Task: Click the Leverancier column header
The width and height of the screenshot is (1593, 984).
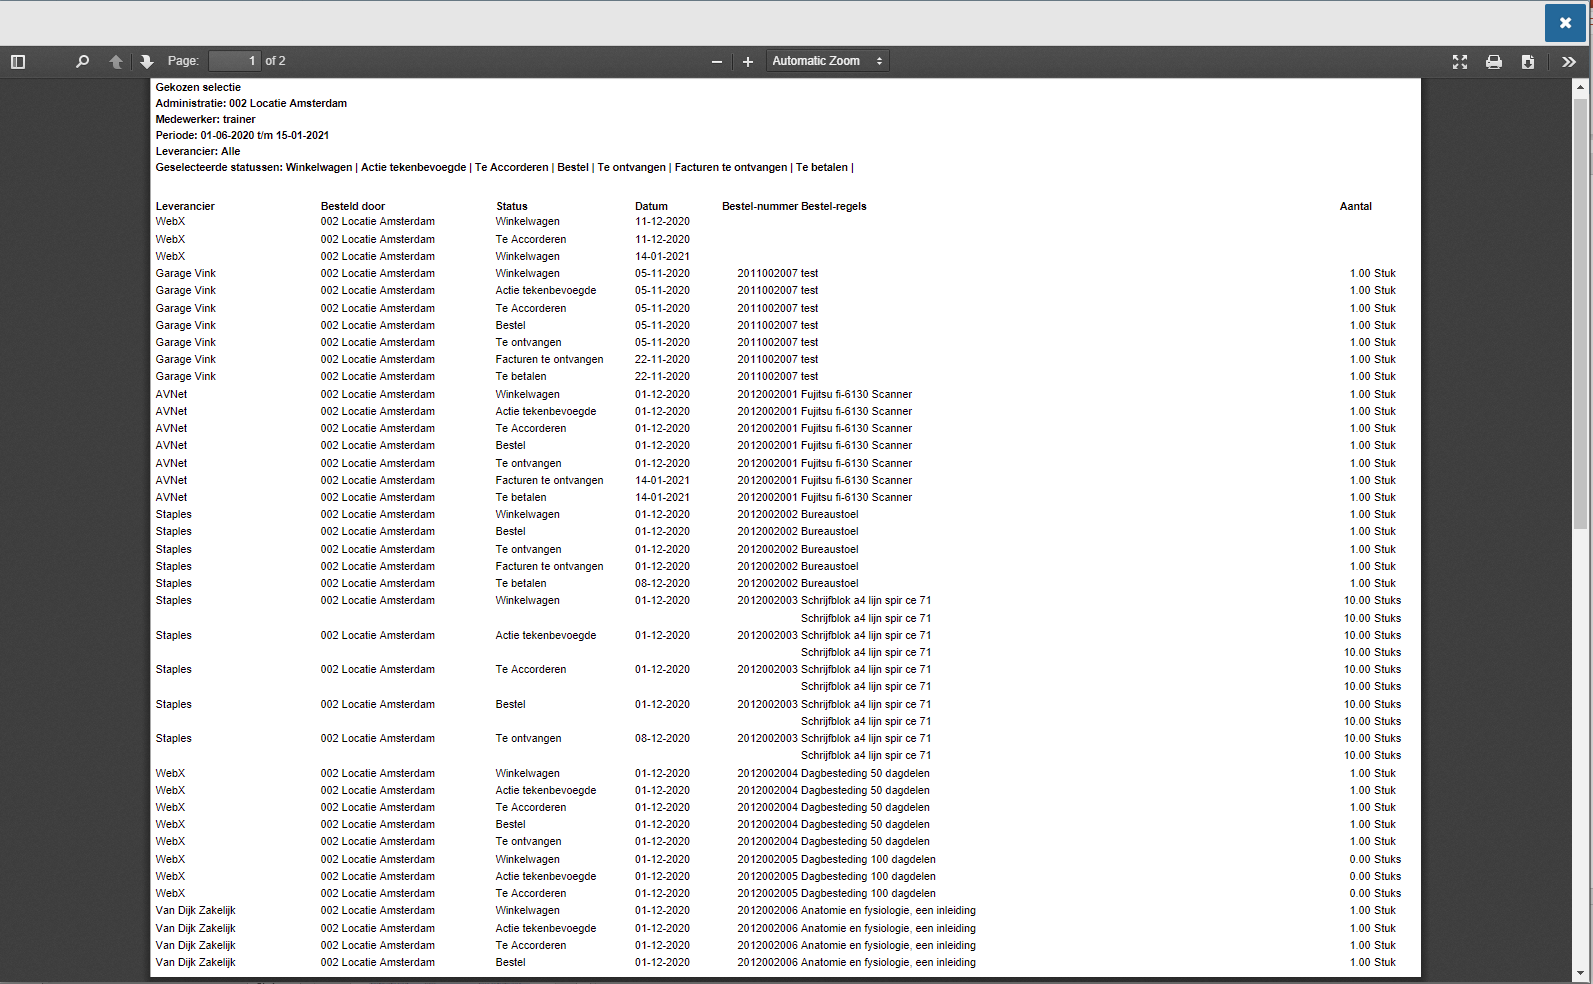Action: [185, 206]
